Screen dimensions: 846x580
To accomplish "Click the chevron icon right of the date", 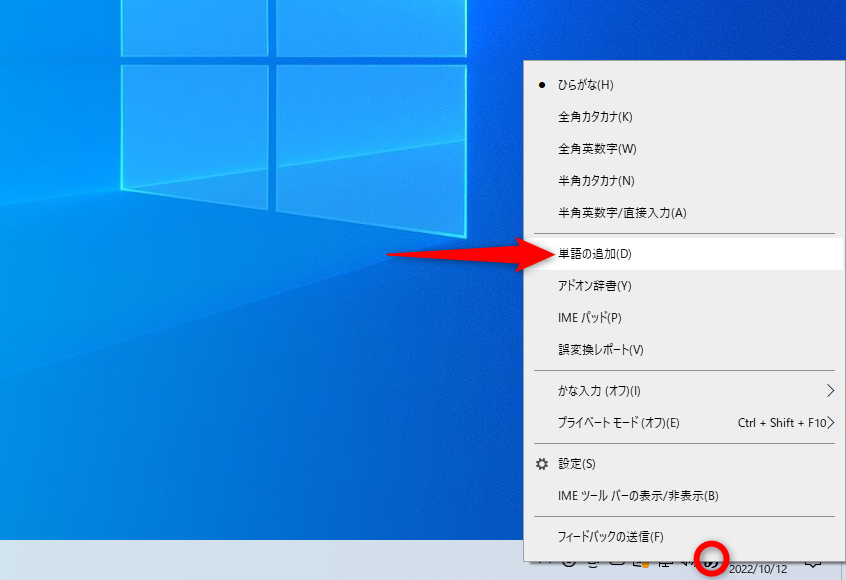I will tap(813, 566).
